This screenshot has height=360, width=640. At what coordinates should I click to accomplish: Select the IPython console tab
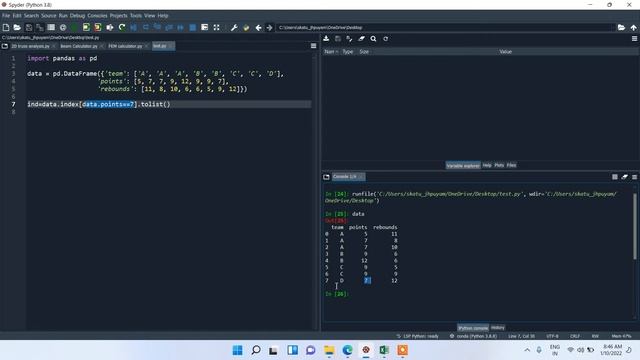(473, 328)
